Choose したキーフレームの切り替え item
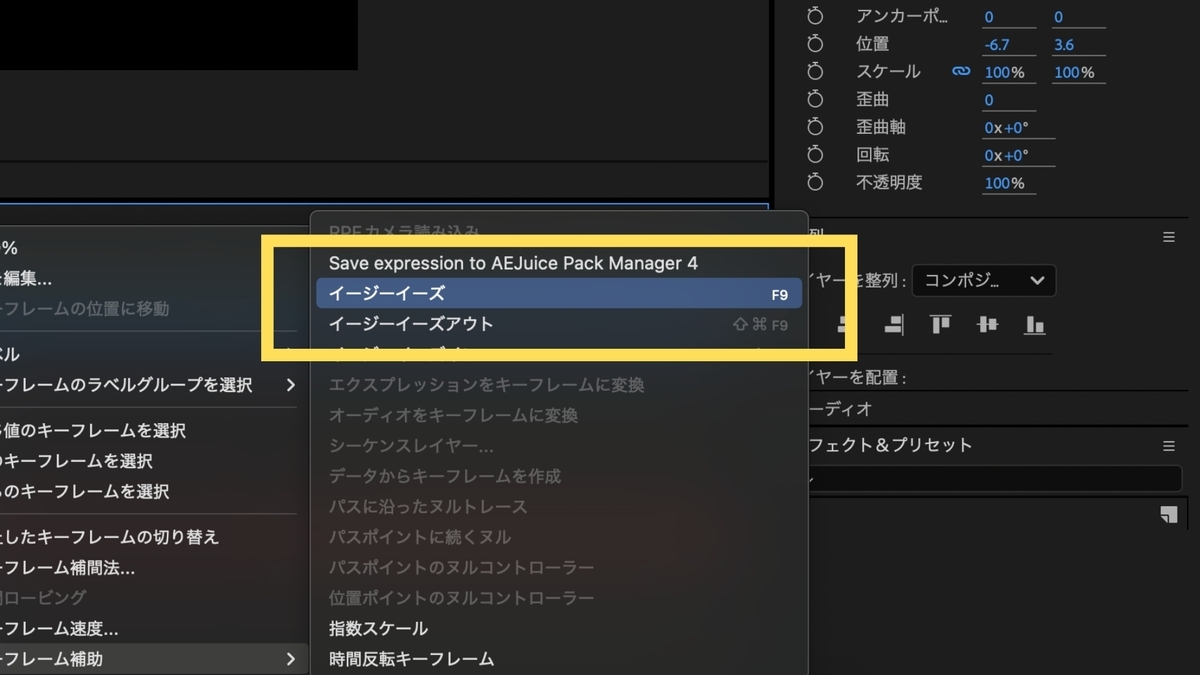The image size is (1200, 675). point(152,537)
